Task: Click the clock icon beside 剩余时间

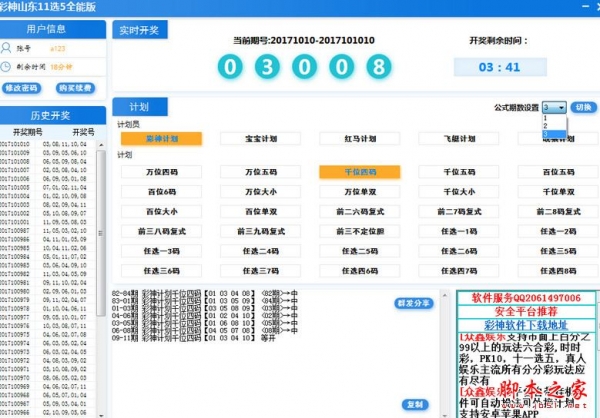Action: click(6, 67)
